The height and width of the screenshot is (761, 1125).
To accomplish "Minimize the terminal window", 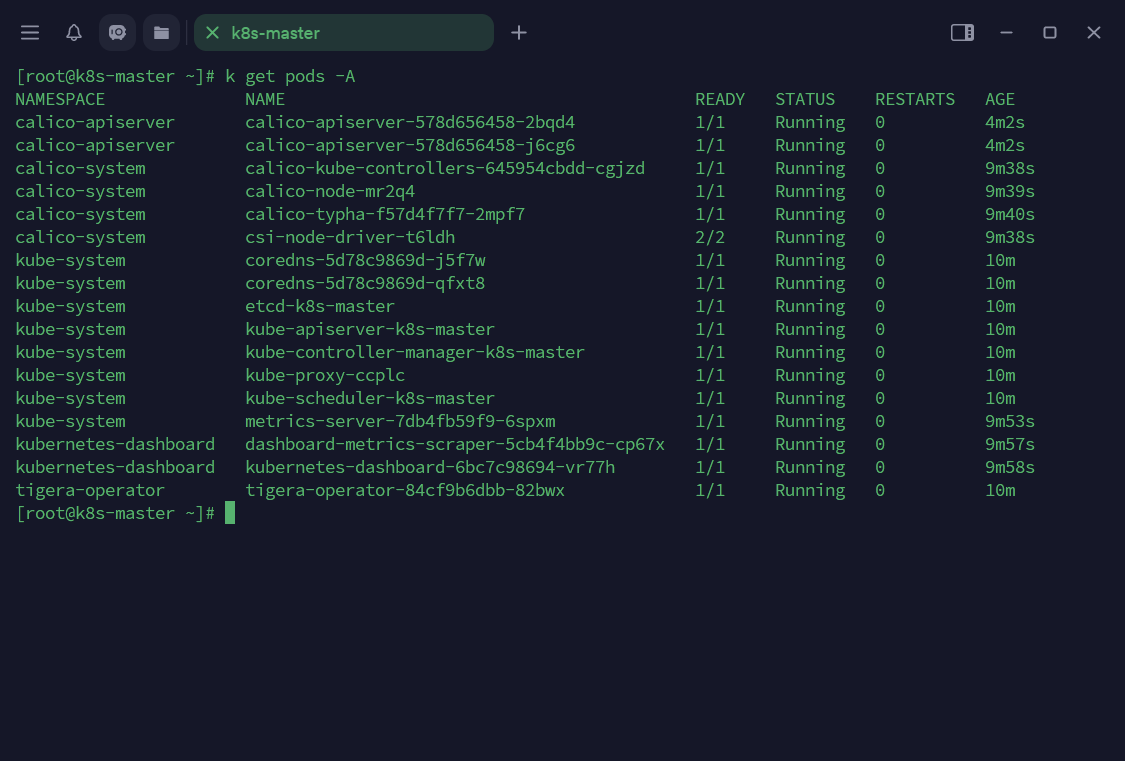I will (x=1007, y=33).
